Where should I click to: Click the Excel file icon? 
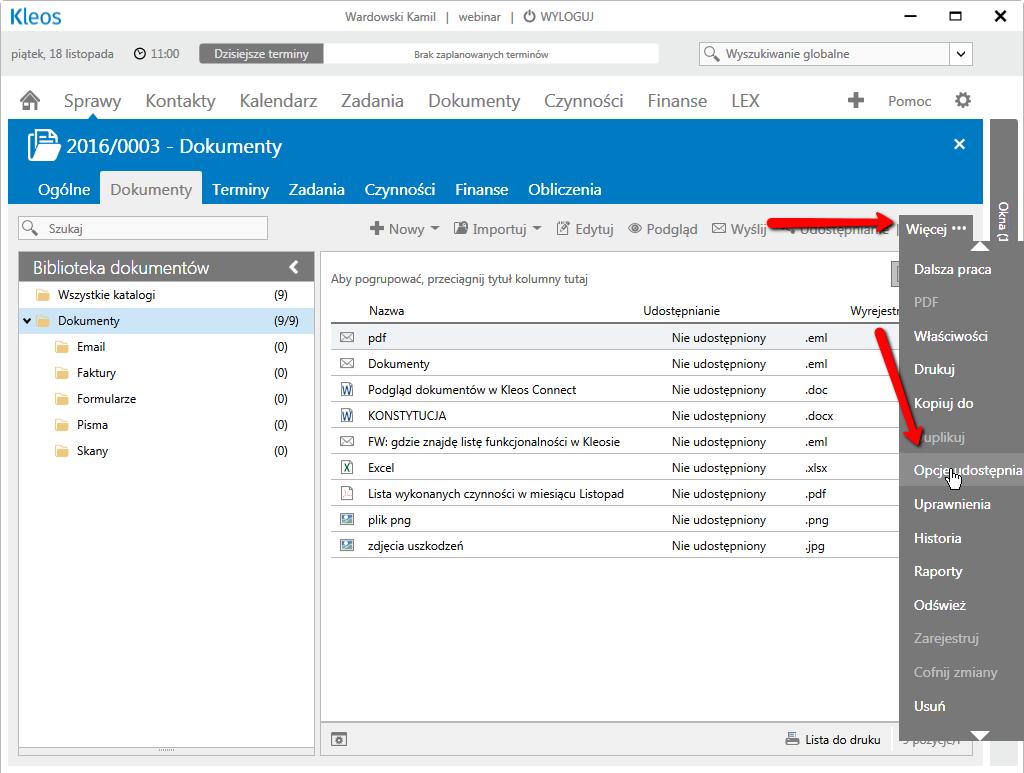(347, 467)
